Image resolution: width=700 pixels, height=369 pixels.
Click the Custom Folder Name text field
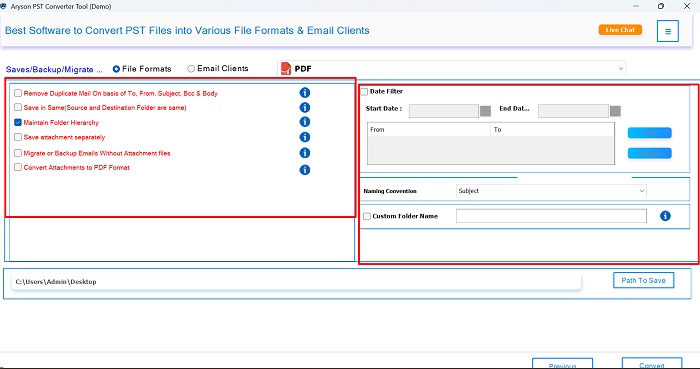pos(551,216)
